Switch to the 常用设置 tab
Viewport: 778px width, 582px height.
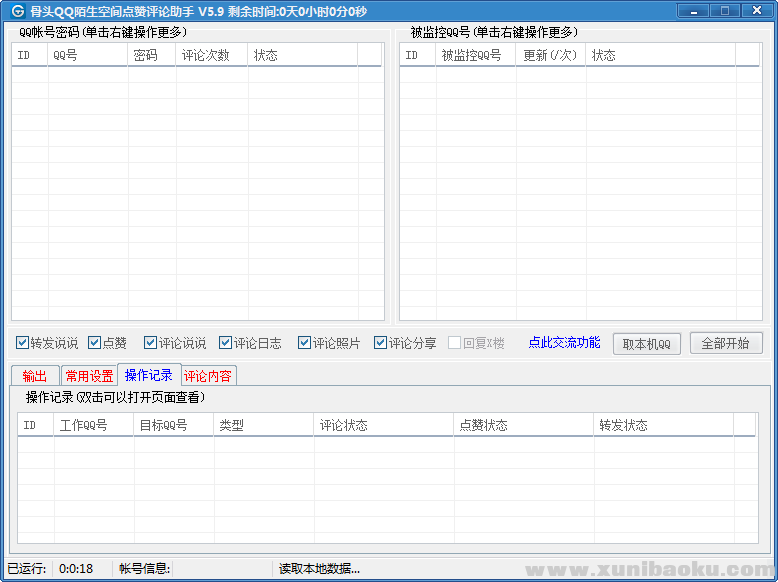89,376
